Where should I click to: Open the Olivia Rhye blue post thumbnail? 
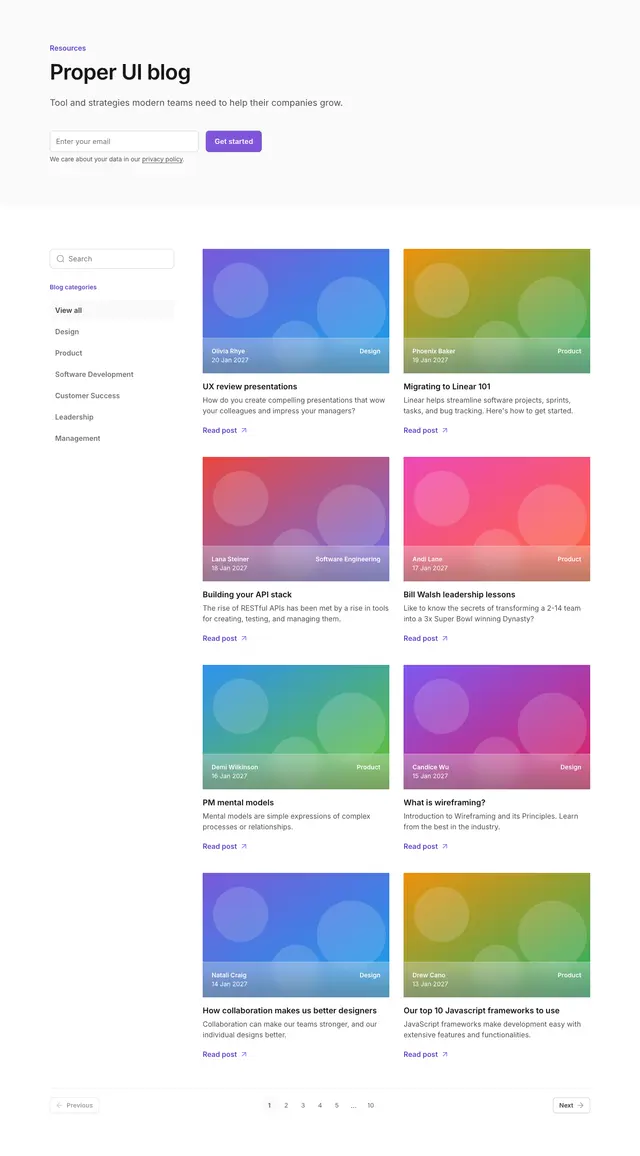click(x=296, y=311)
